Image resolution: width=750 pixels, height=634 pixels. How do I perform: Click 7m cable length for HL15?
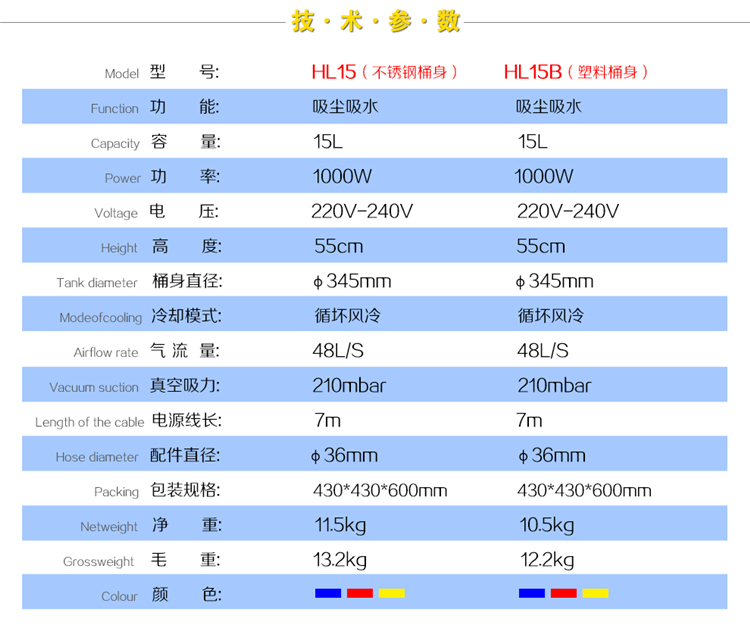point(328,421)
